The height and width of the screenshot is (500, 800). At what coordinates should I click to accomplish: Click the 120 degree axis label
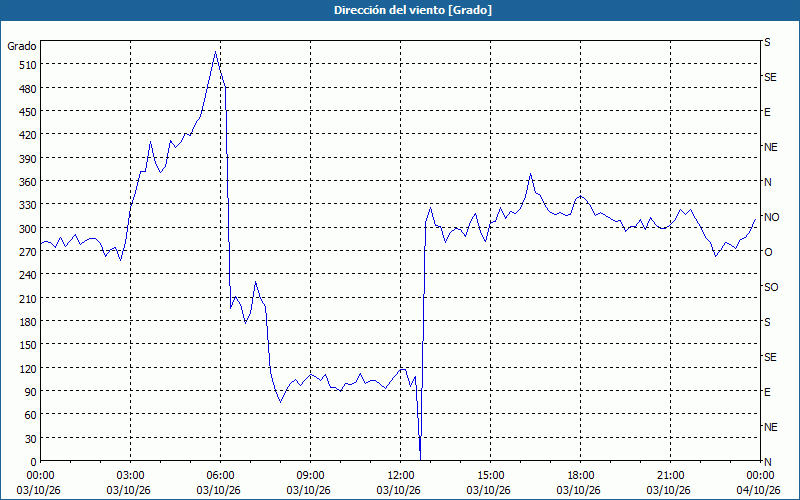(x=27, y=368)
